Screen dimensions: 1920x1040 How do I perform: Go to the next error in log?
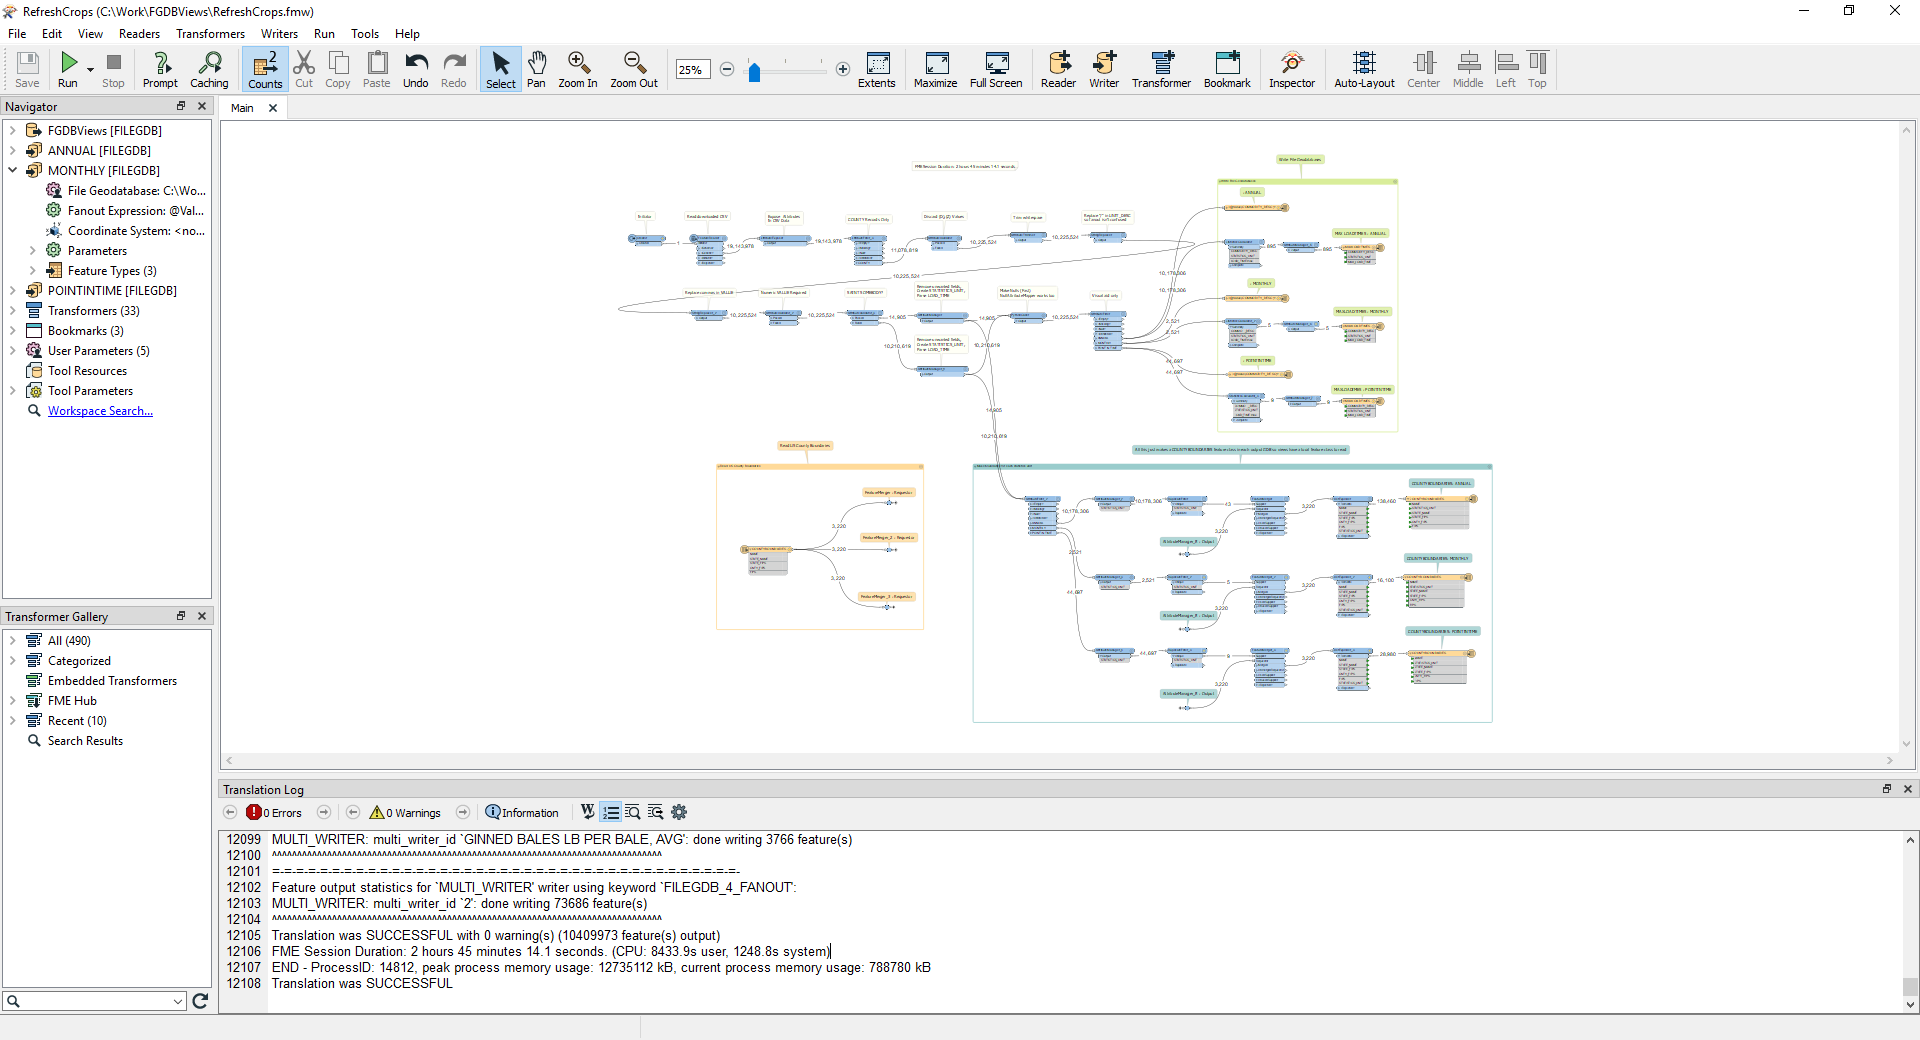[324, 812]
